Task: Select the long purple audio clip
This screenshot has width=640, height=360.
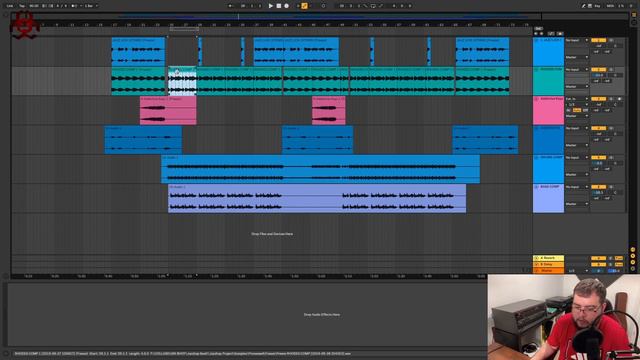Action: coord(317,198)
